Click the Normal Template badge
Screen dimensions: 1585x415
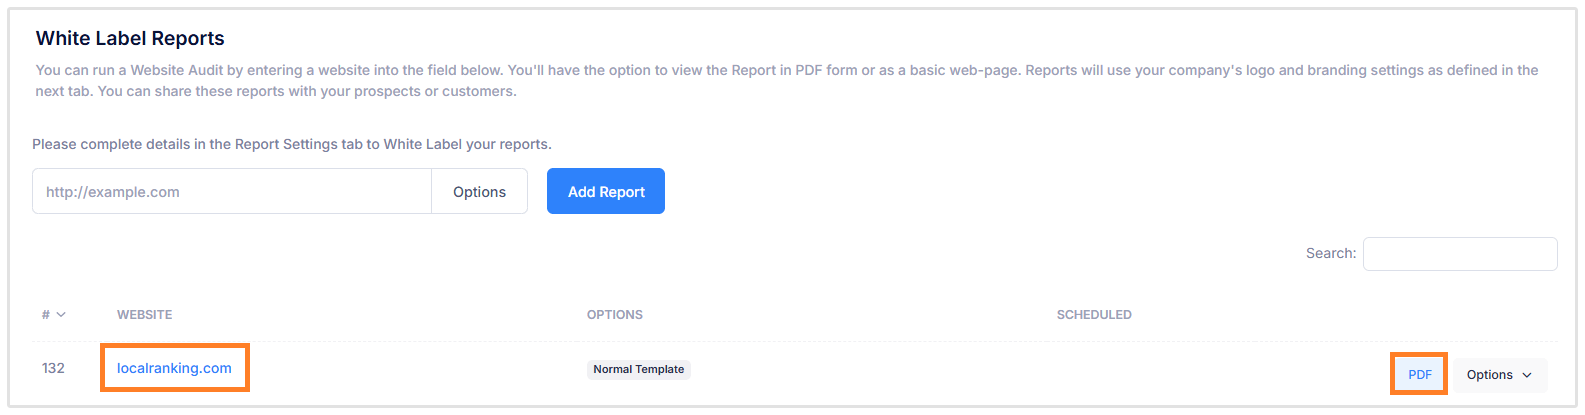click(639, 369)
